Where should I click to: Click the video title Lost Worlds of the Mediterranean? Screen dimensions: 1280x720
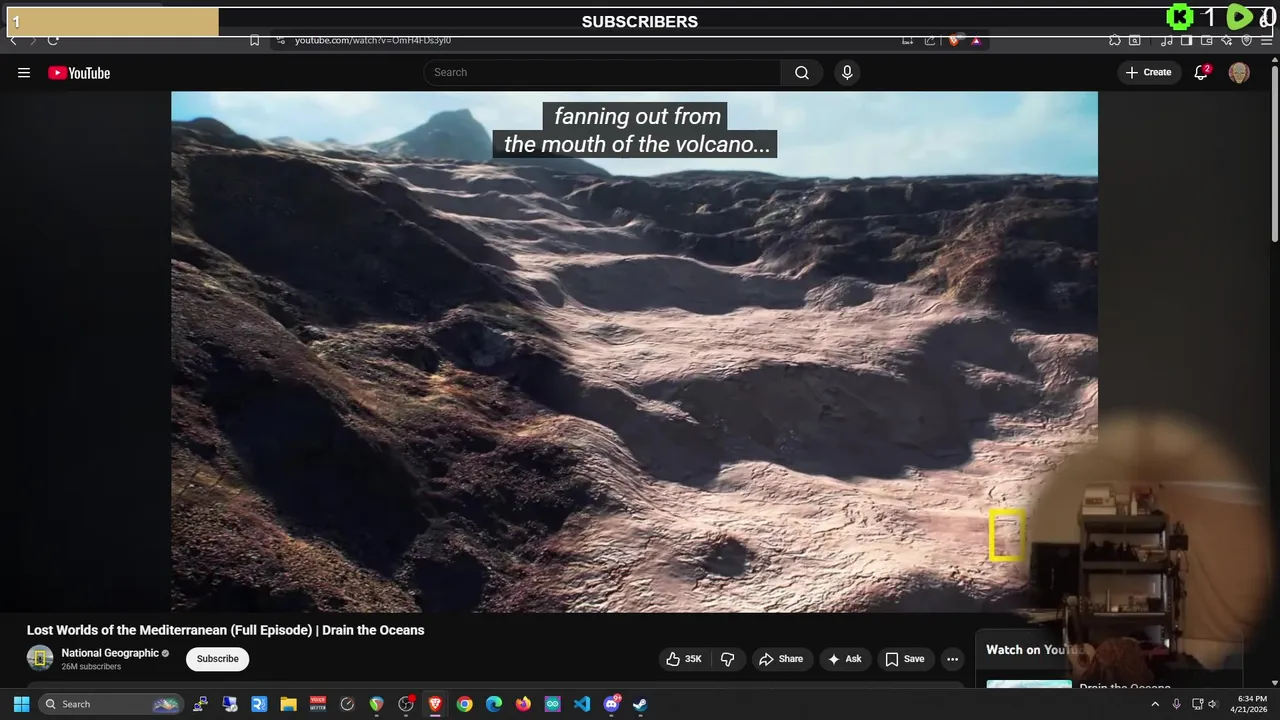(226, 630)
